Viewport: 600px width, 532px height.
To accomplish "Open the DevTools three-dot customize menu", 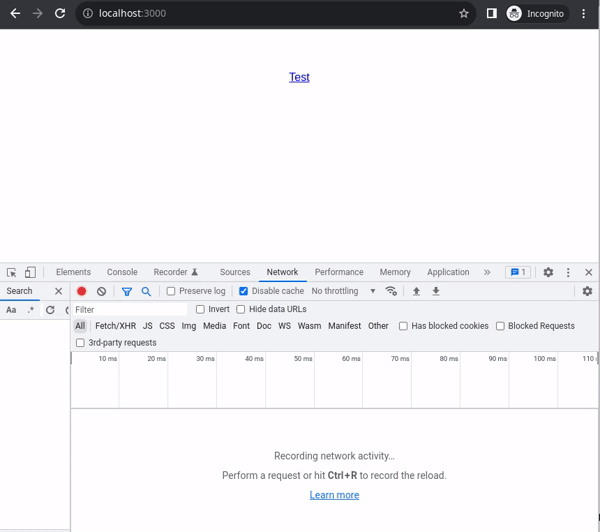I will coord(568,272).
